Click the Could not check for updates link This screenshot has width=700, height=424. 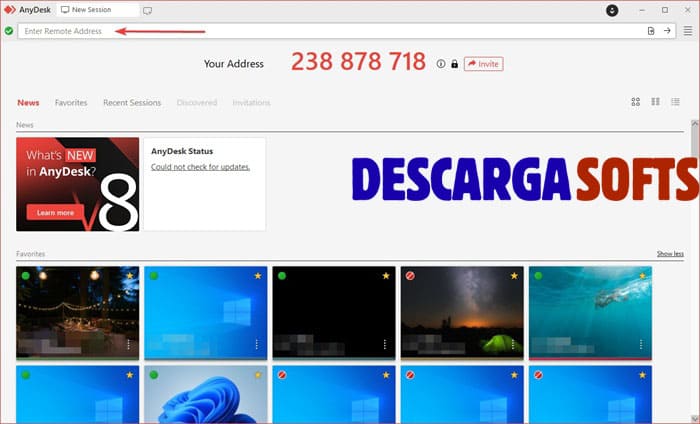[200, 167]
